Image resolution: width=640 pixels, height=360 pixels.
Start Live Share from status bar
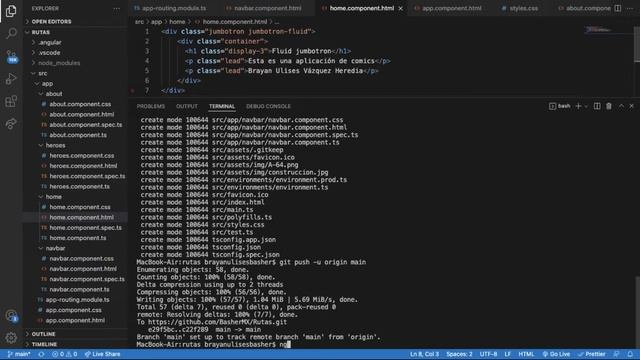(x=102, y=354)
